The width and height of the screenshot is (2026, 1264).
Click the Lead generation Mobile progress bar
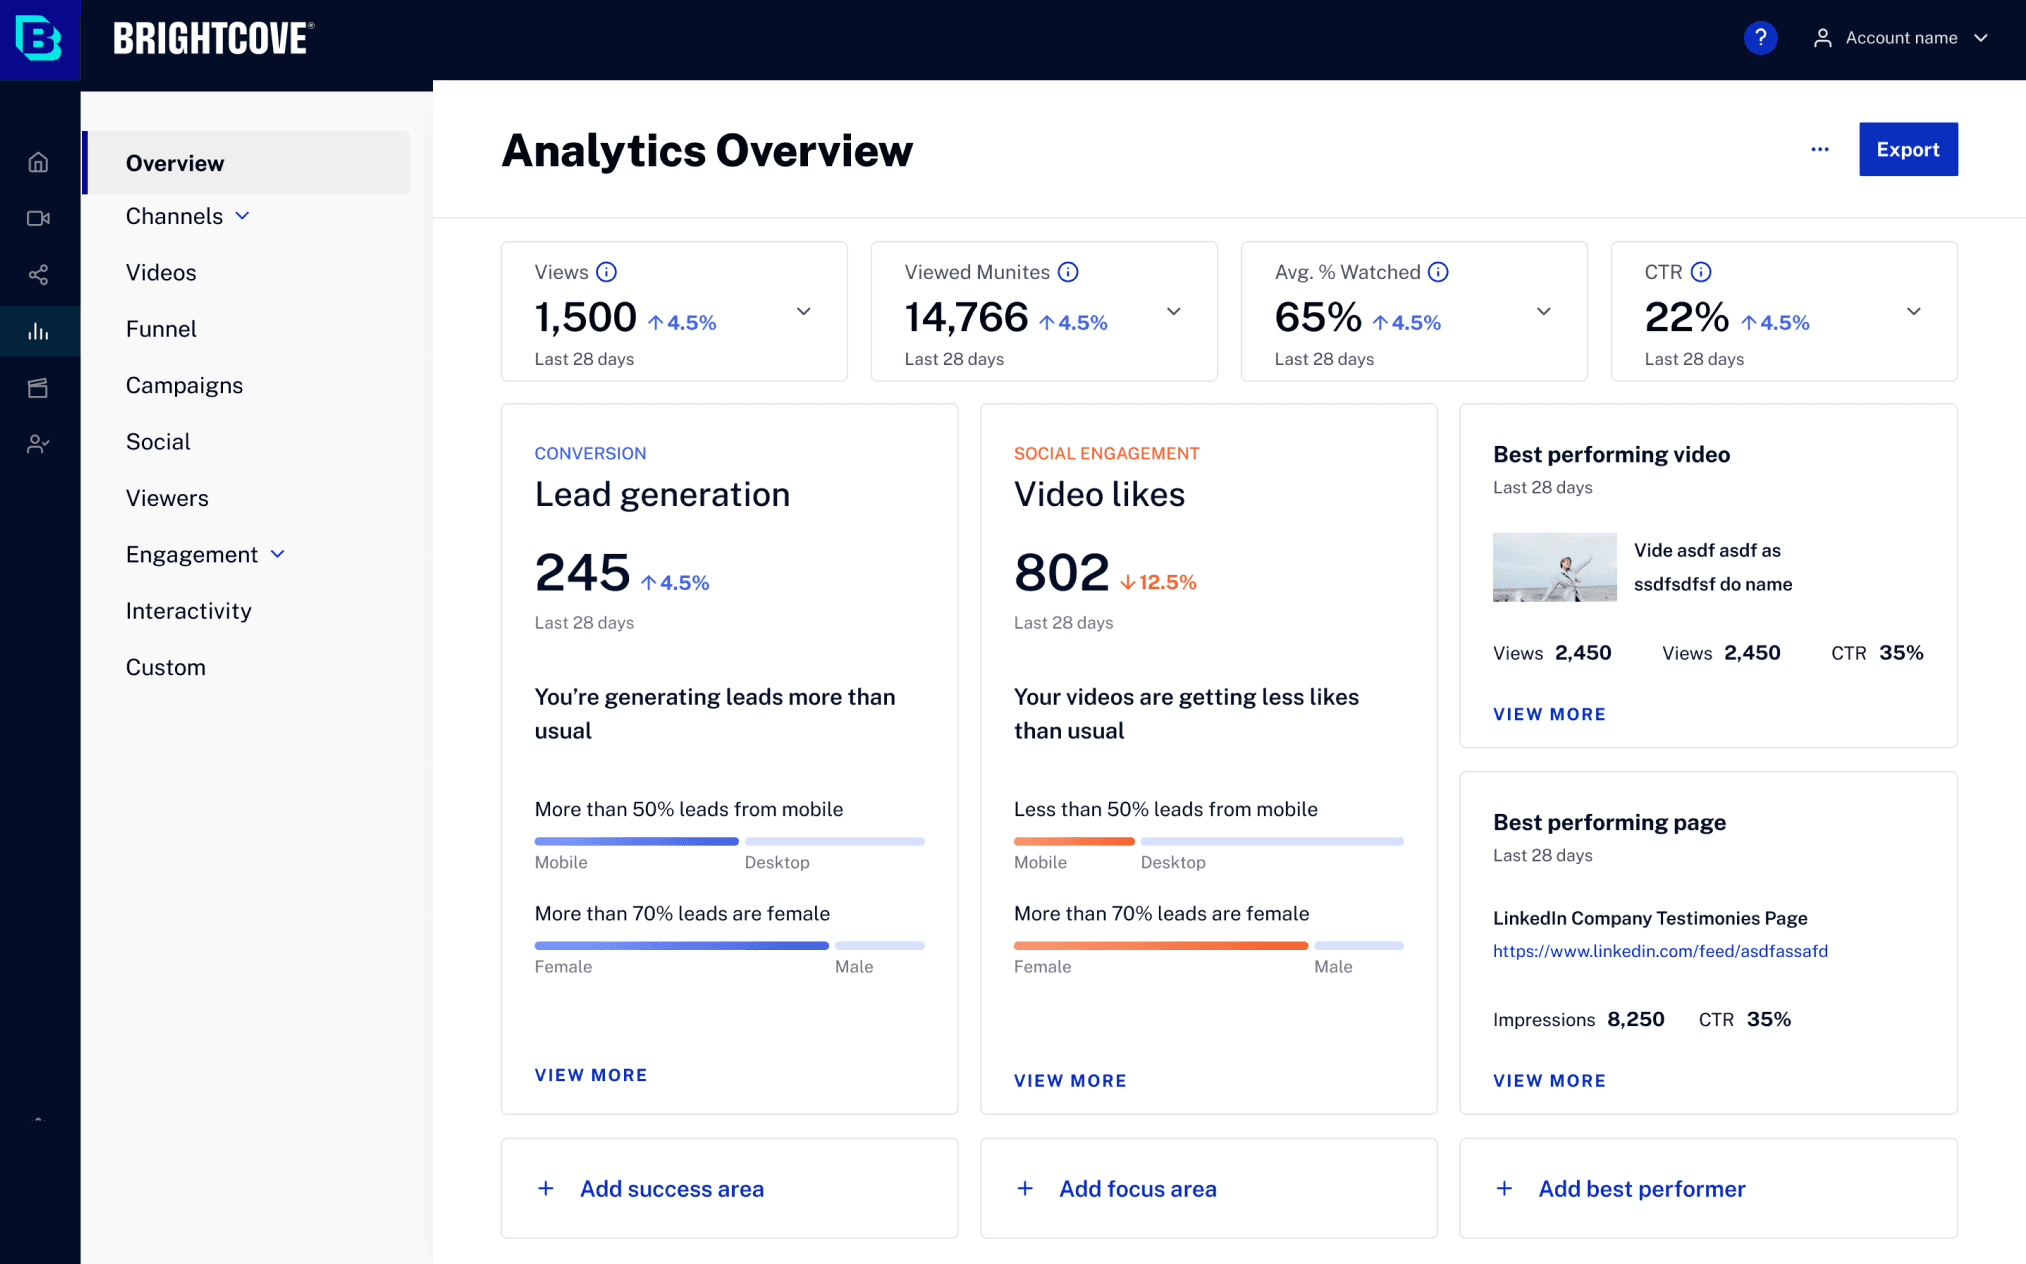tap(636, 841)
